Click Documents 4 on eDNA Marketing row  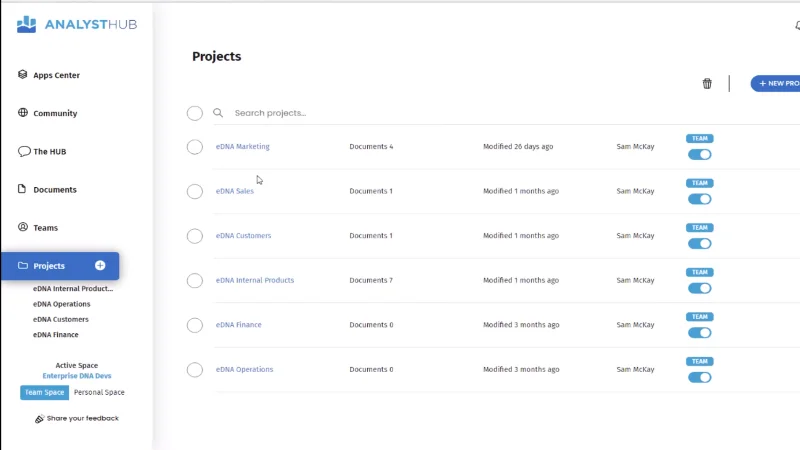coord(371,146)
